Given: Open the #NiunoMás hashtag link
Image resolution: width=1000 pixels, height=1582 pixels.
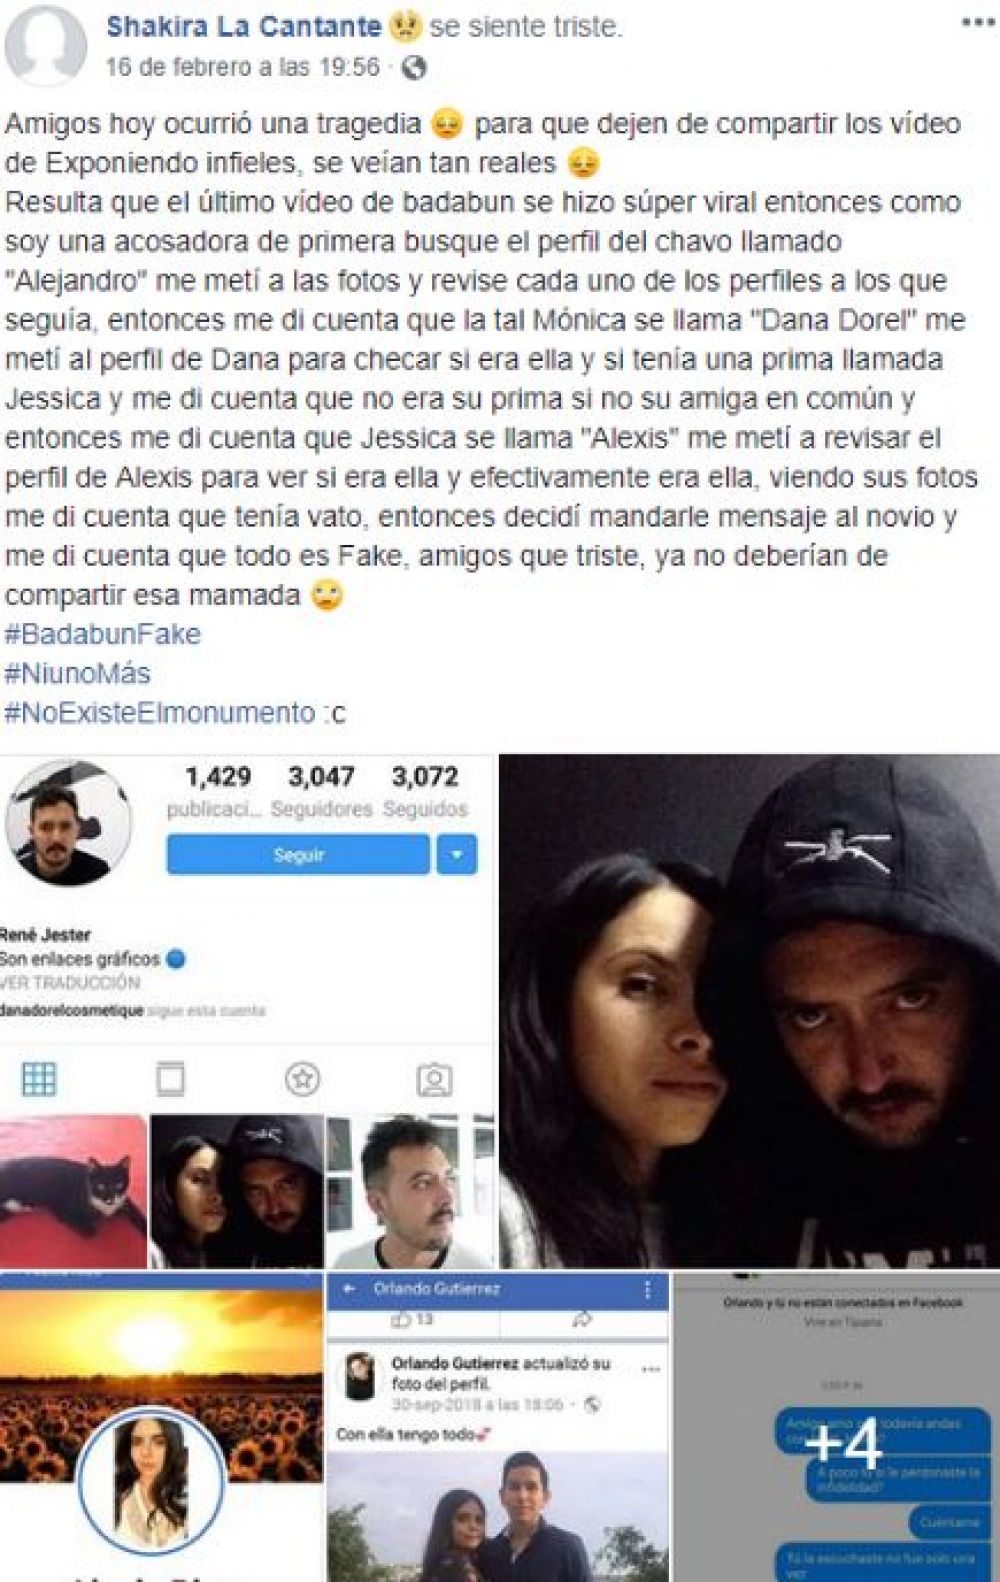Looking at the screenshot, I should 78,674.
